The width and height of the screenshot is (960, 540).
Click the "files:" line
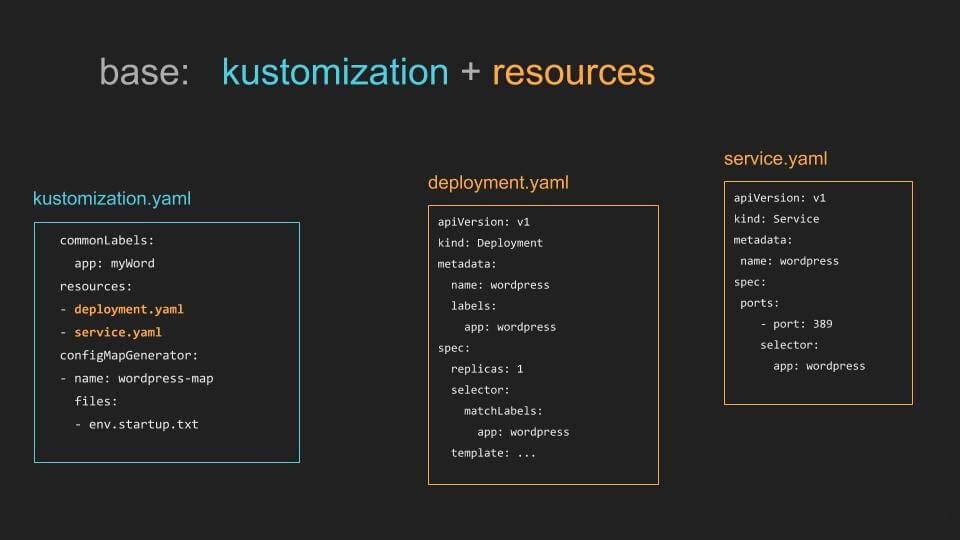point(96,402)
